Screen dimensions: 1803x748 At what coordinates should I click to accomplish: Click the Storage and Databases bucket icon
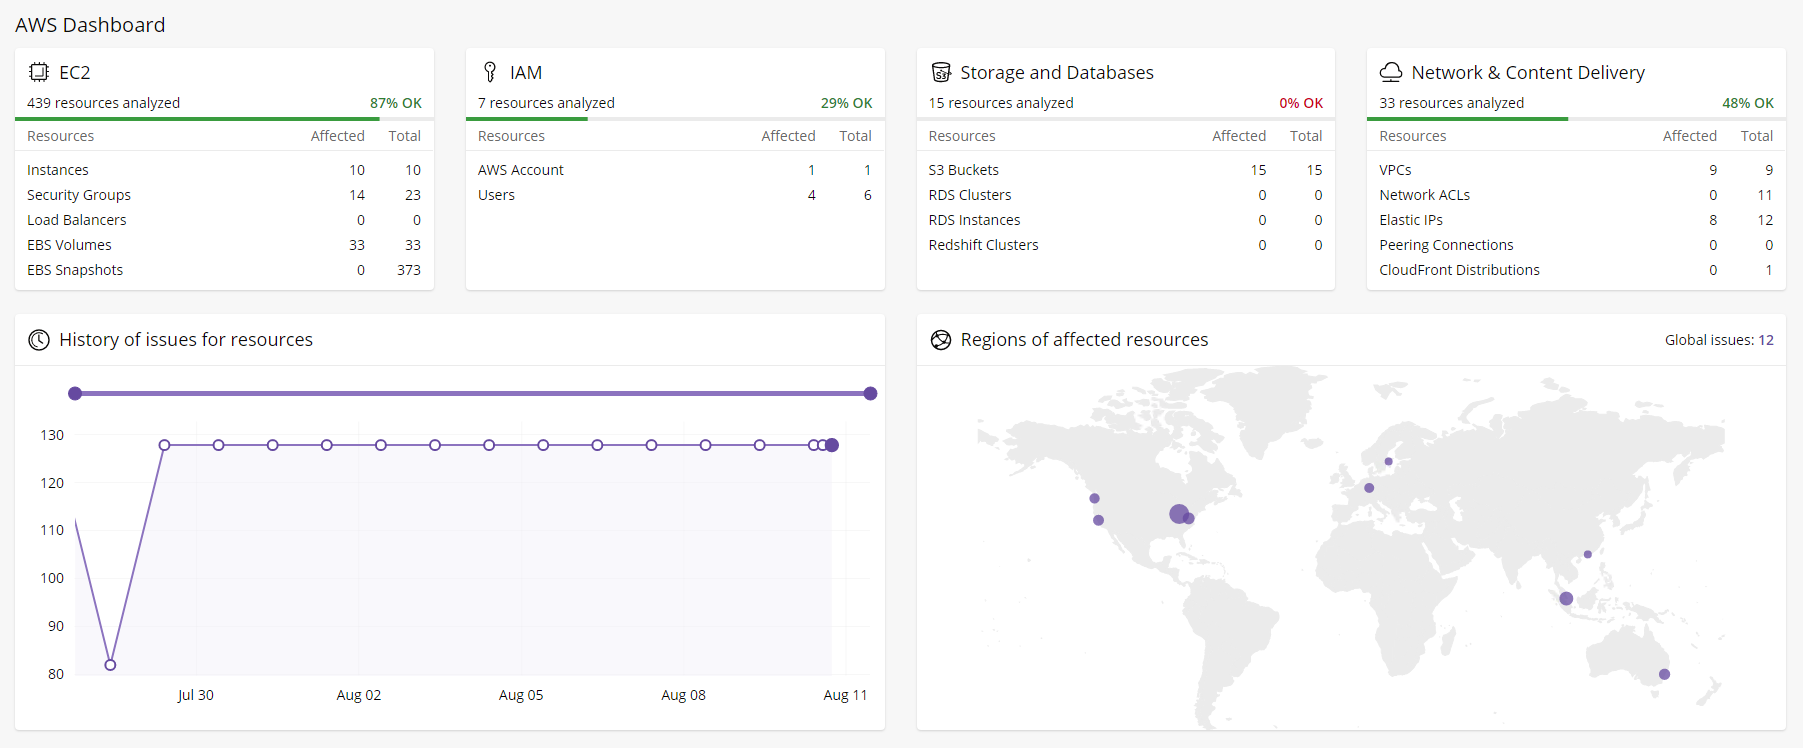coord(941,72)
